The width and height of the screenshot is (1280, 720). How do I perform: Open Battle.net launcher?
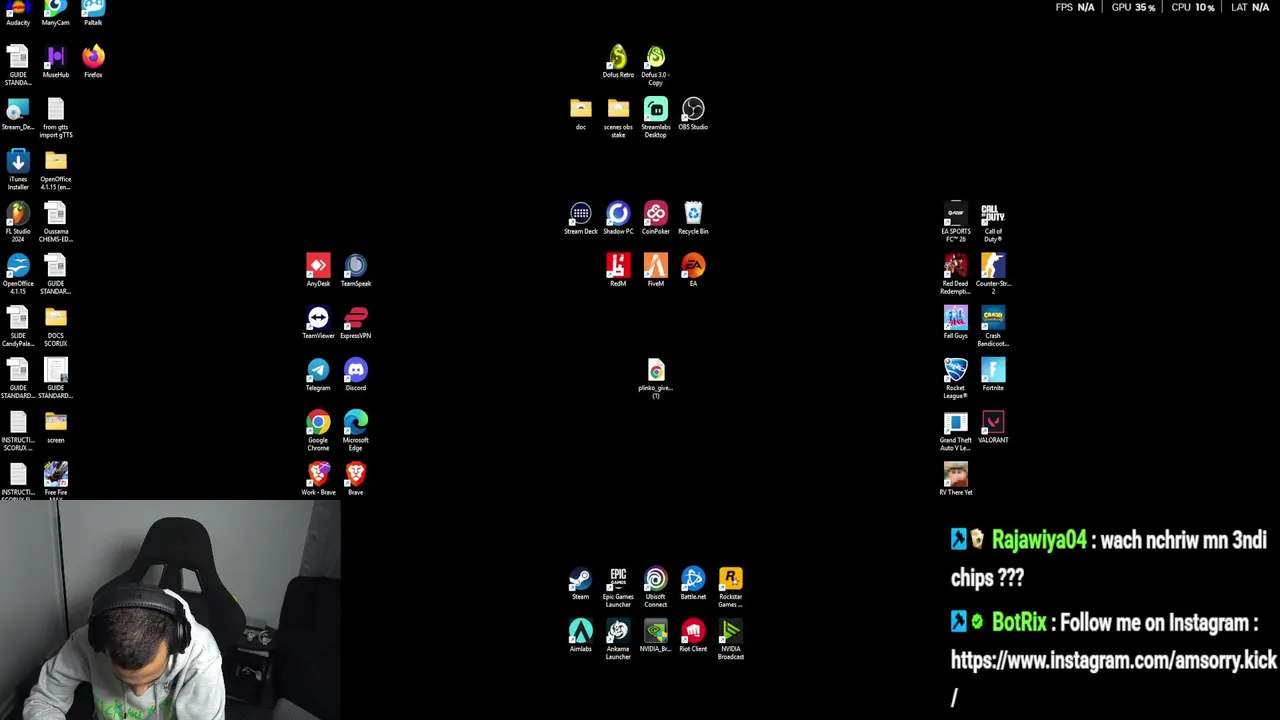(x=693, y=584)
